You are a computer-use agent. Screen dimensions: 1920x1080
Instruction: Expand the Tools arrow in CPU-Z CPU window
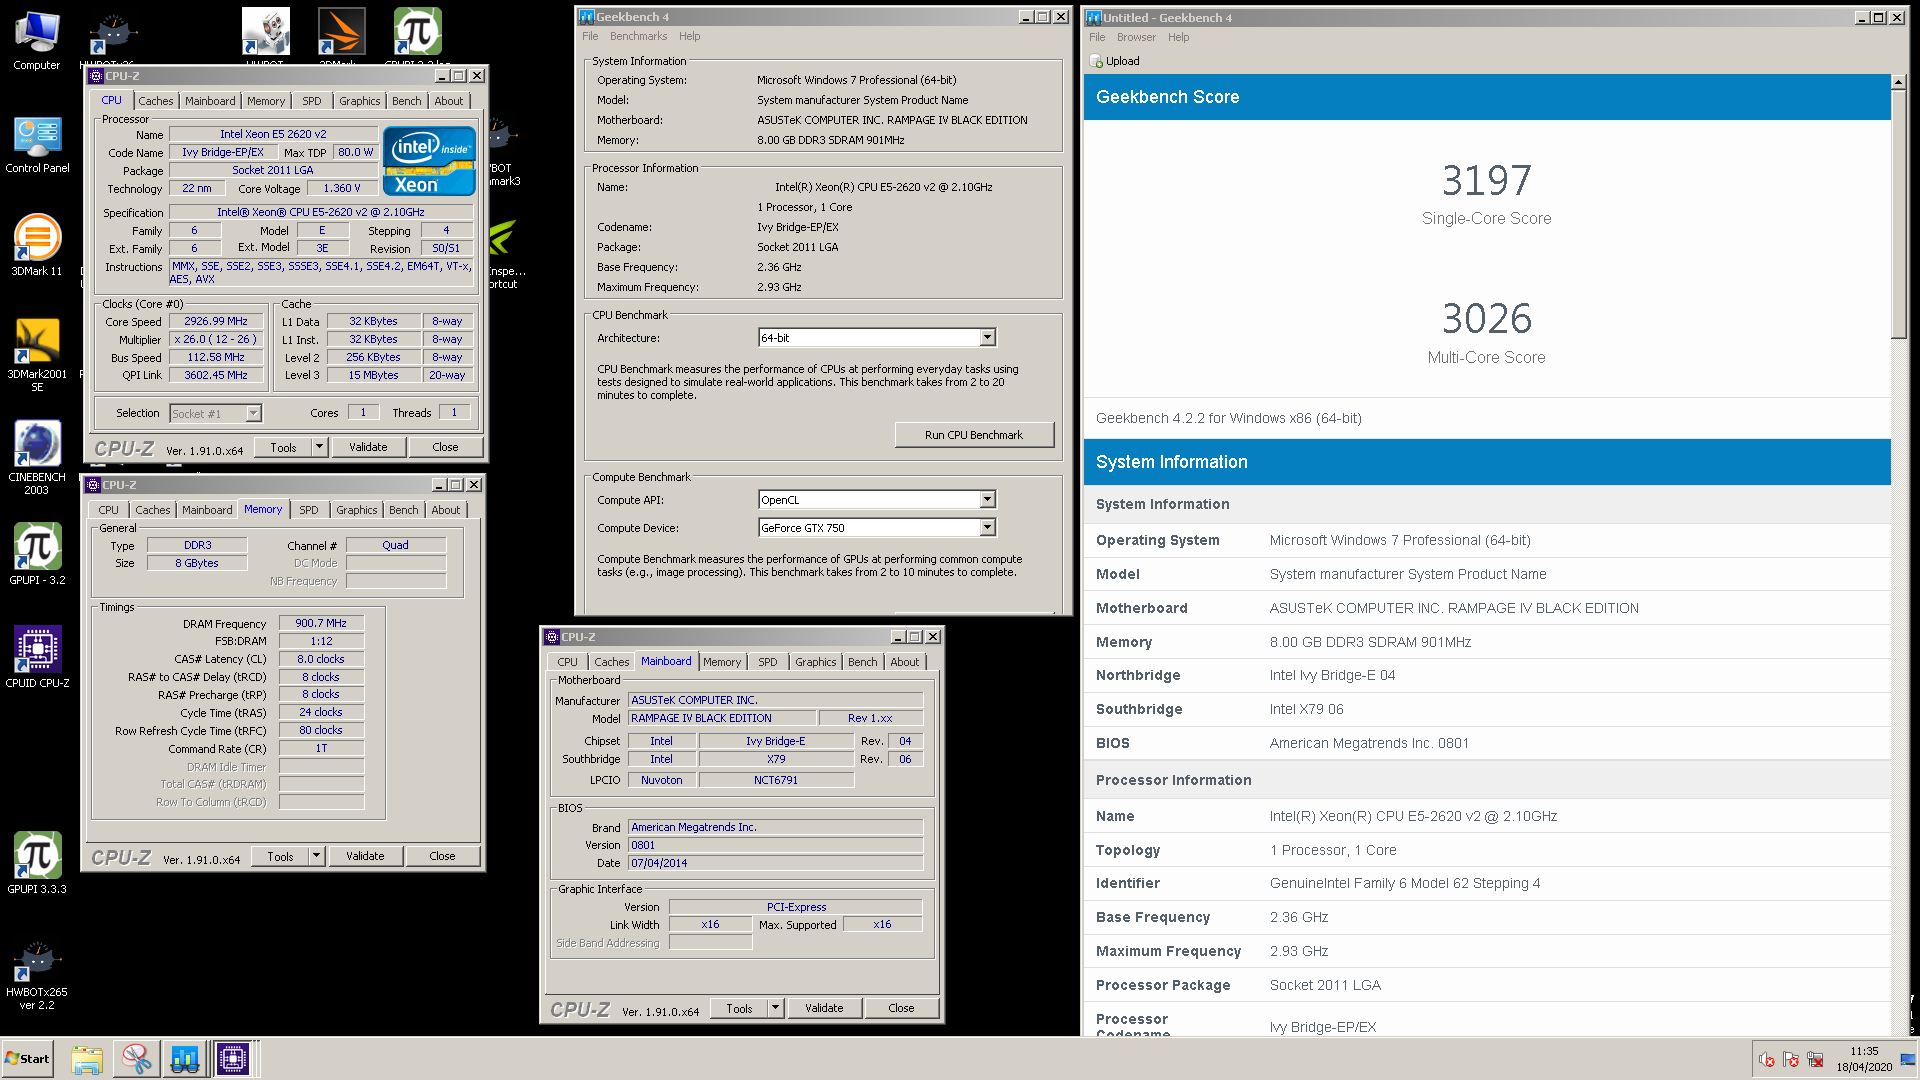320,447
